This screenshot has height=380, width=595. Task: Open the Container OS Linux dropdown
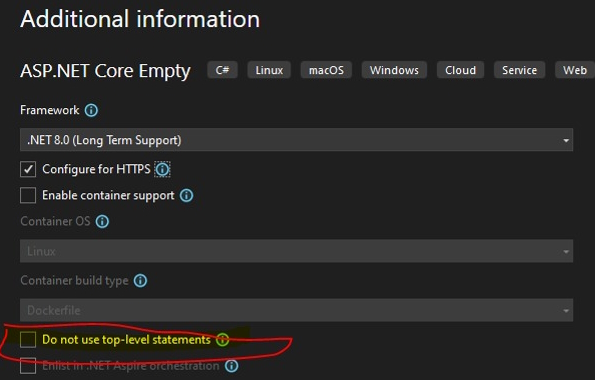pyautogui.click(x=296, y=251)
